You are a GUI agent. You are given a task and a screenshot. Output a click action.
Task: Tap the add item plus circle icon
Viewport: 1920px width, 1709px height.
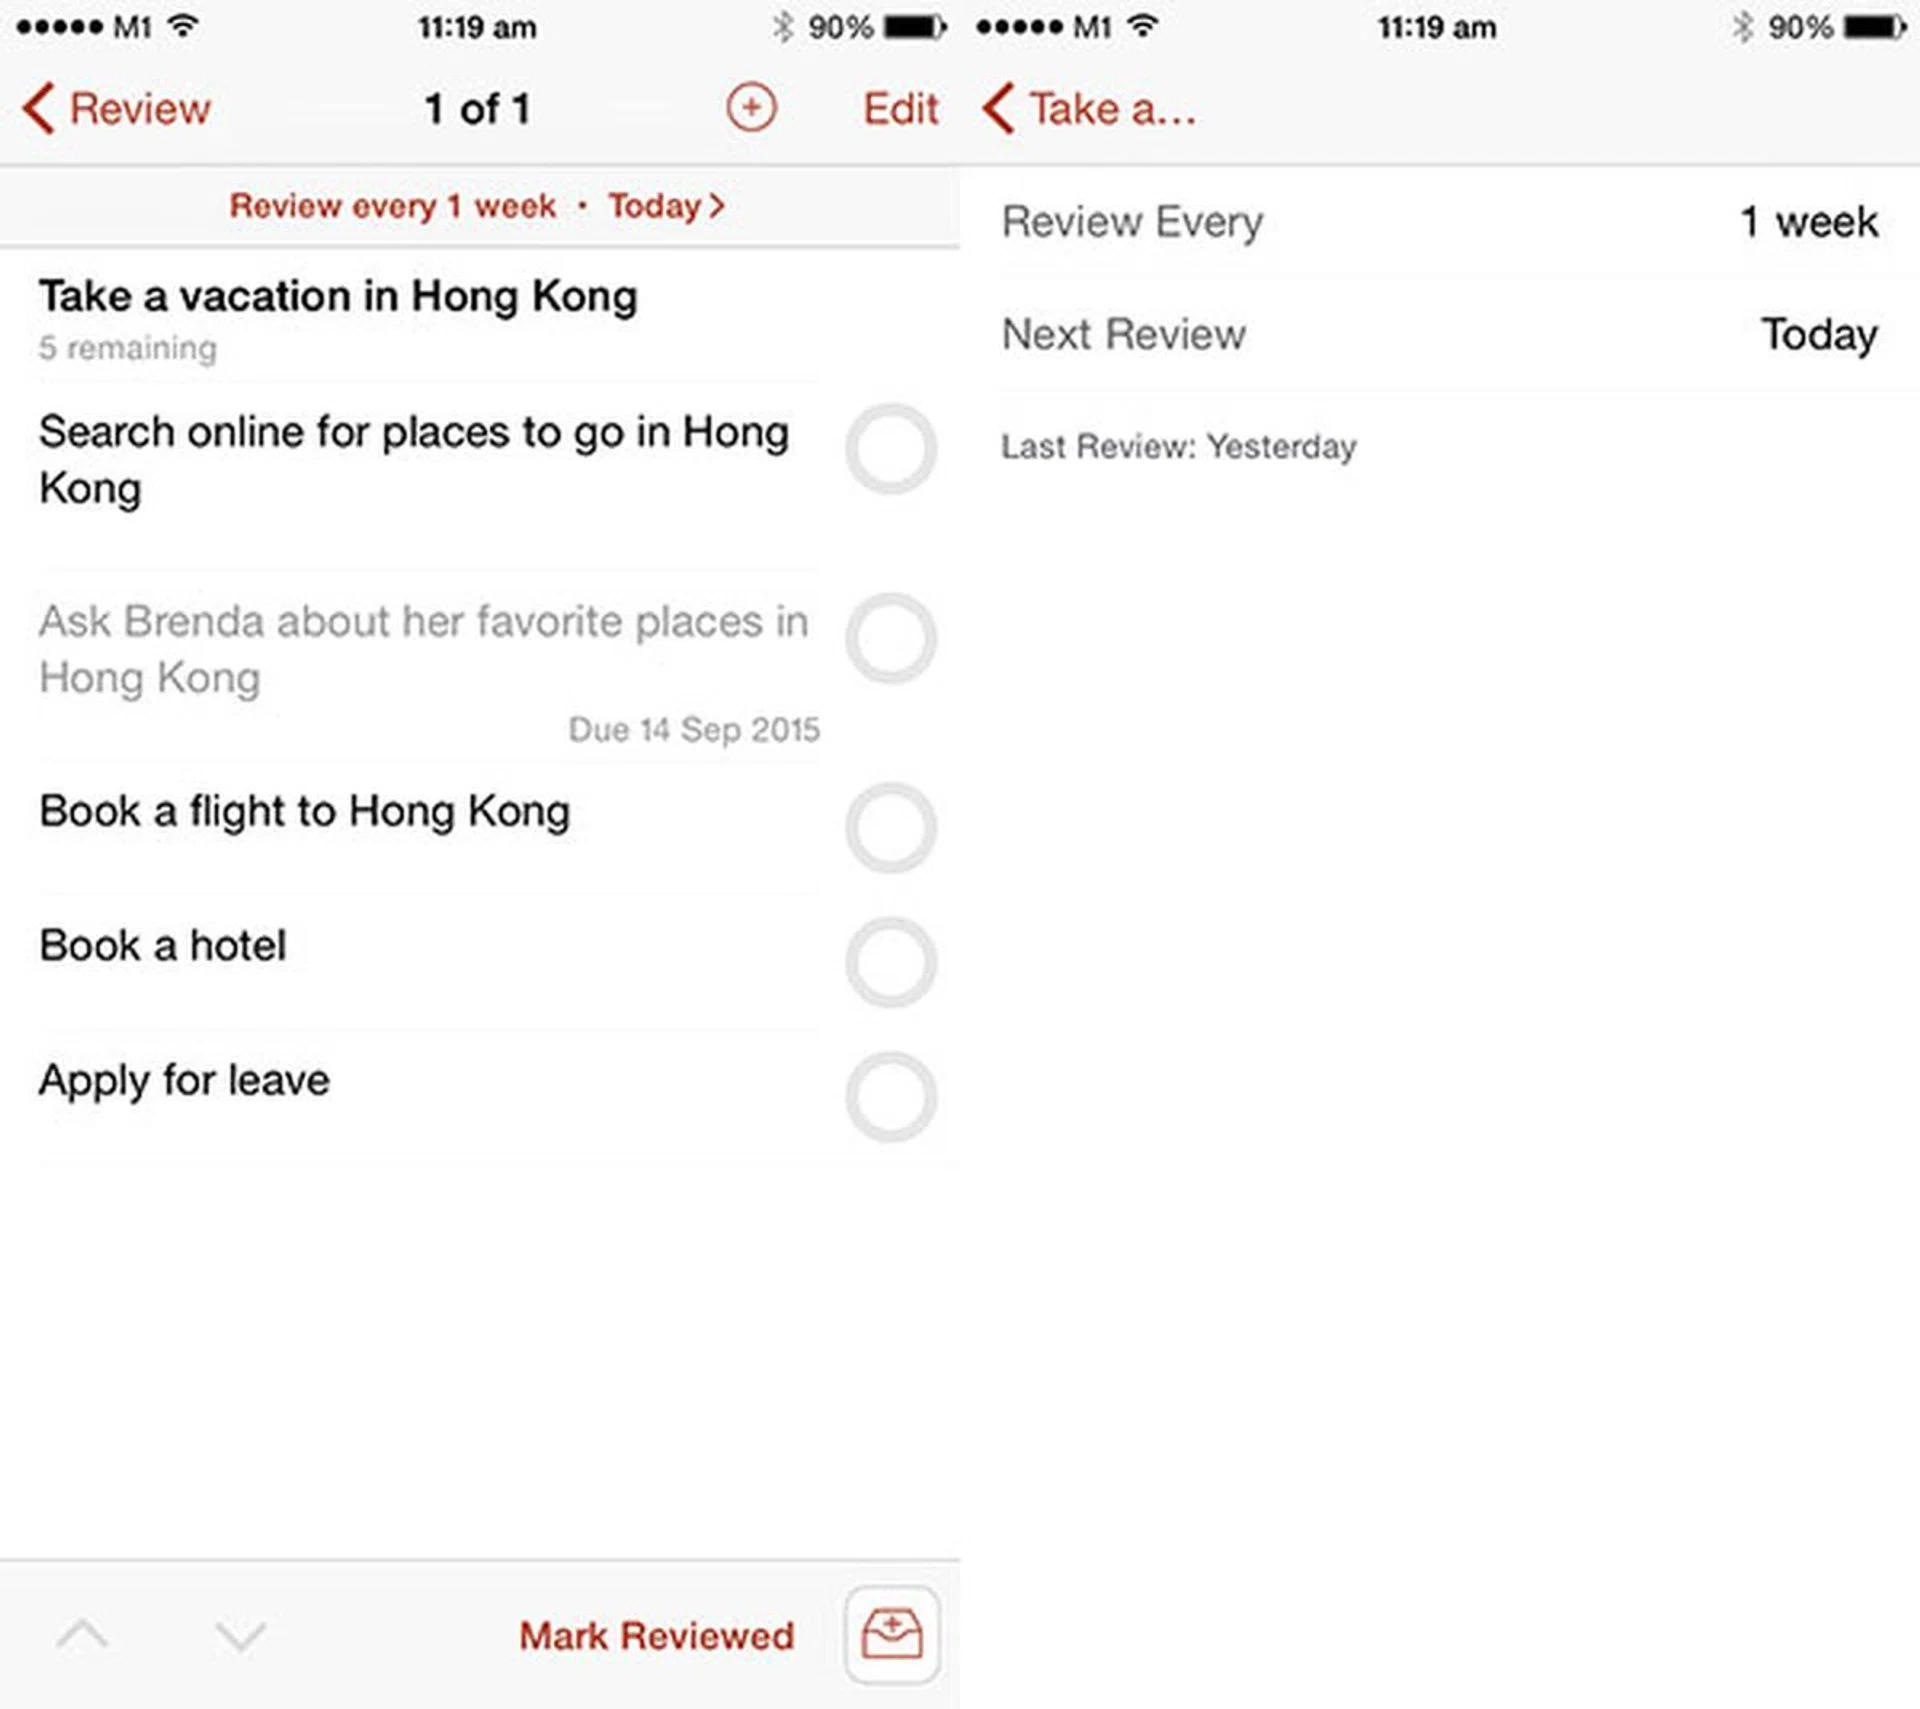pos(751,108)
